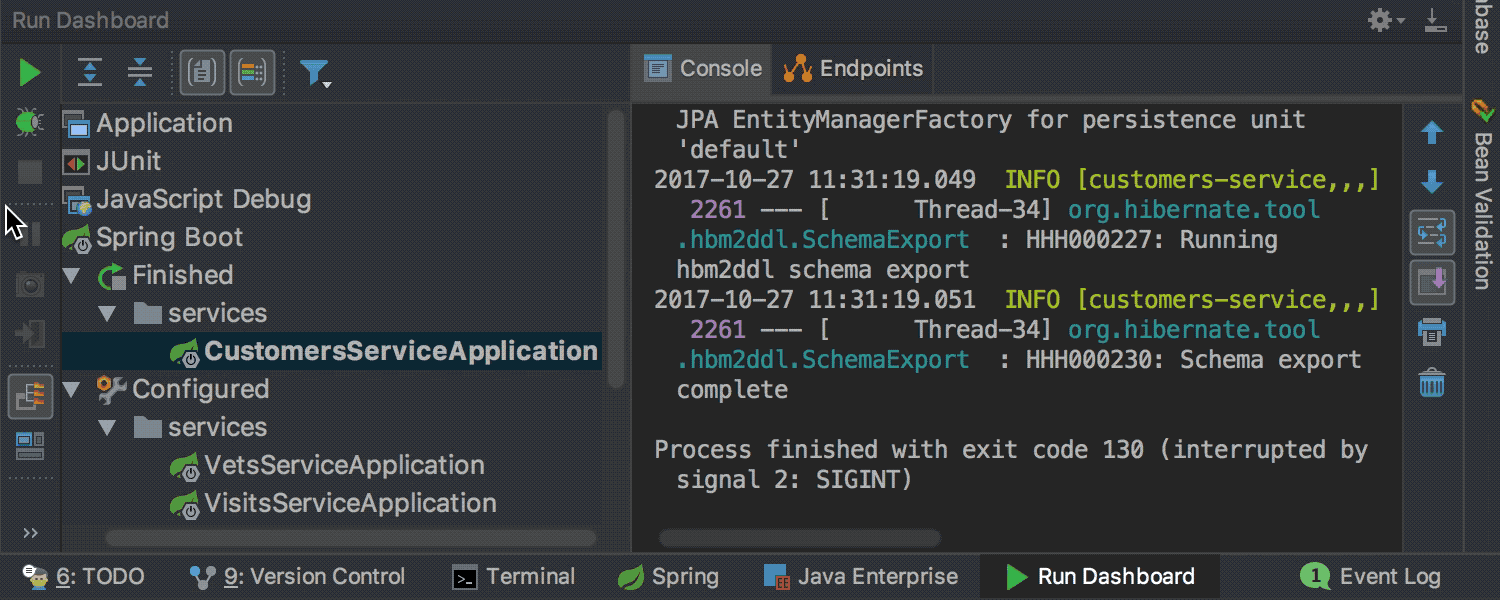Click the debug bug icon in the left gutter
The image size is (1500, 600).
tap(29, 121)
